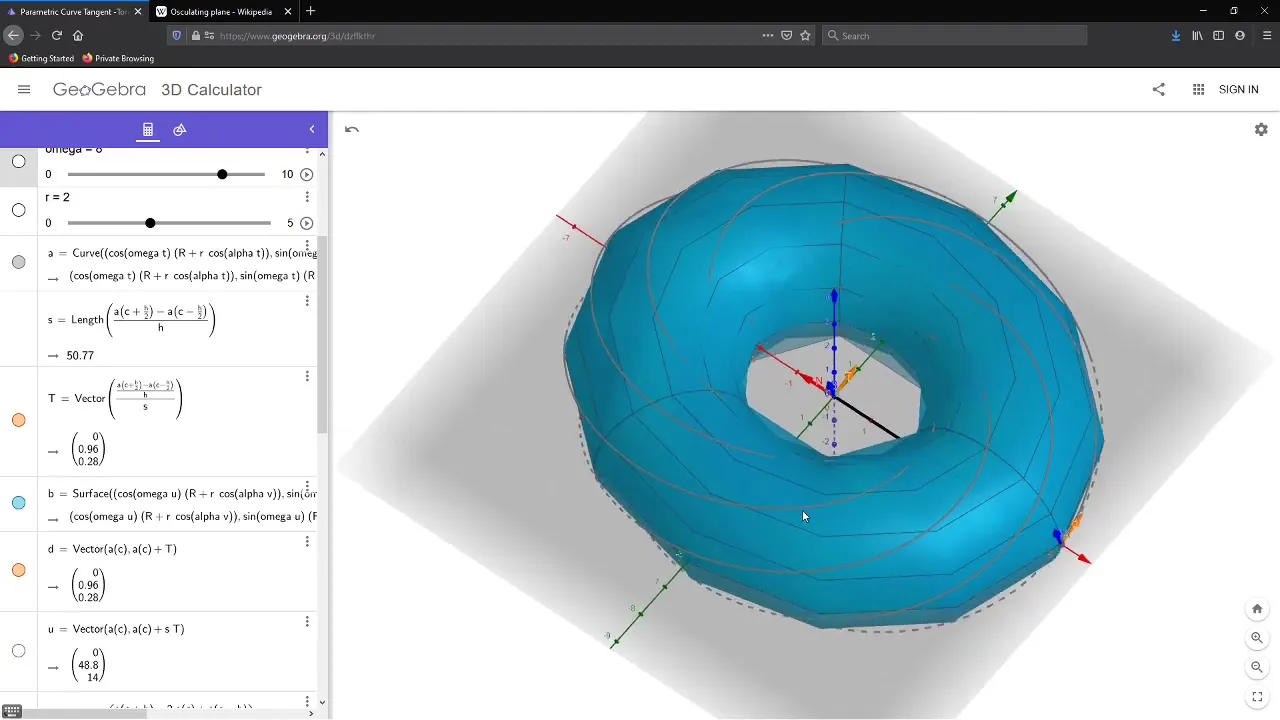Toggle visibility of the r slider
The height and width of the screenshot is (720, 1280).
tap(19, 210)
